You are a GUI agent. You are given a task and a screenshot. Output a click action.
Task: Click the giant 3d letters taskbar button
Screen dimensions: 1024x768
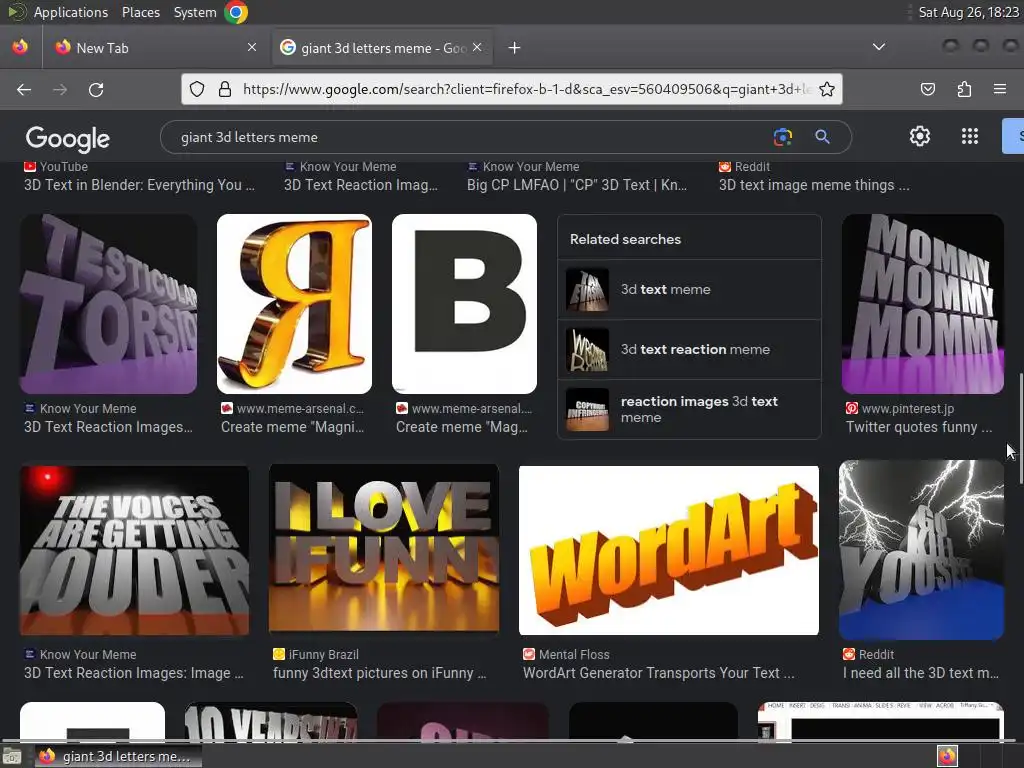(118, 756)
